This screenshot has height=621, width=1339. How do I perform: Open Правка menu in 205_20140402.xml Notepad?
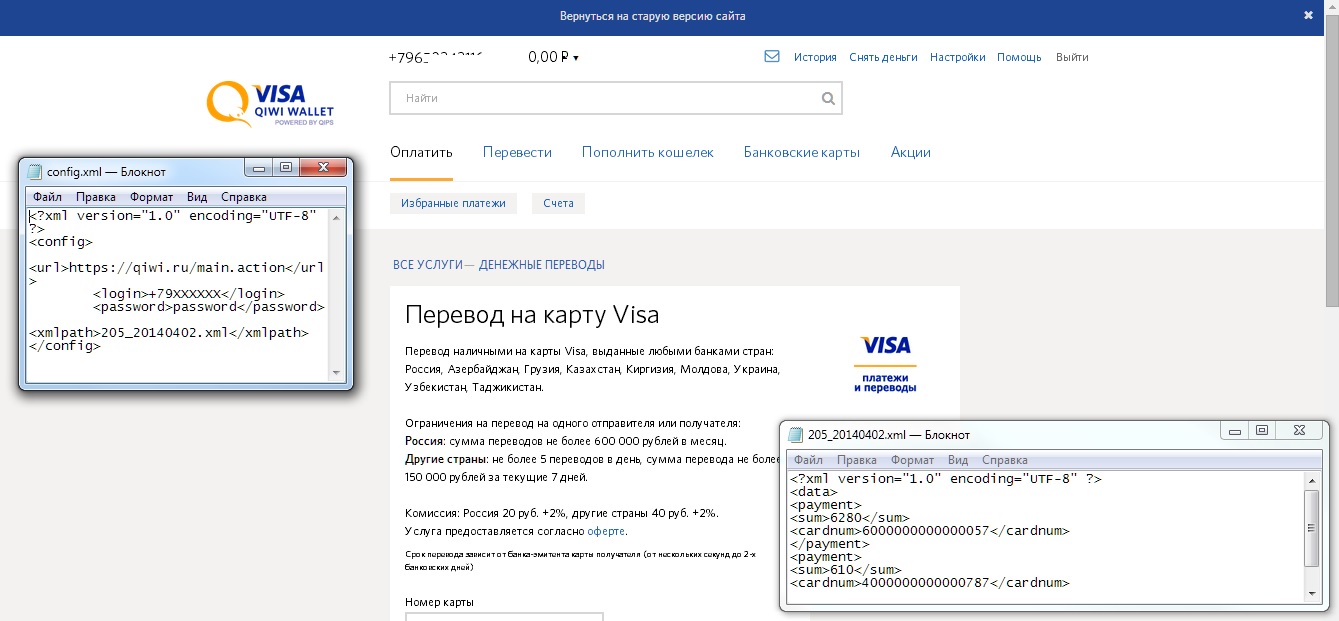coord(856,460)
